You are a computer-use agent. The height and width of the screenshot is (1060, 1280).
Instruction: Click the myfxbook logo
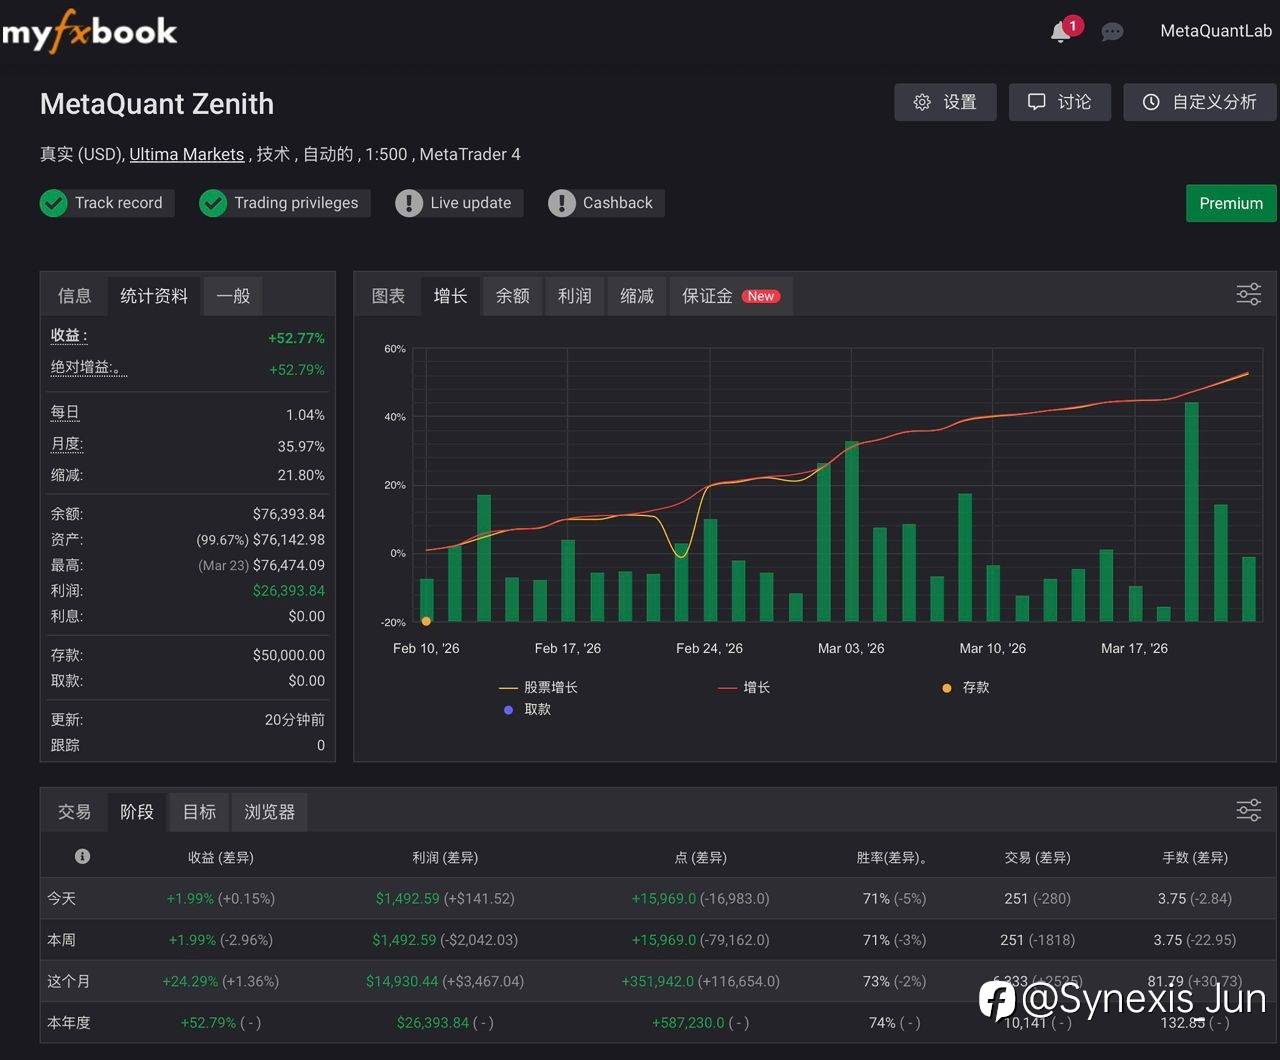(89, 32)
